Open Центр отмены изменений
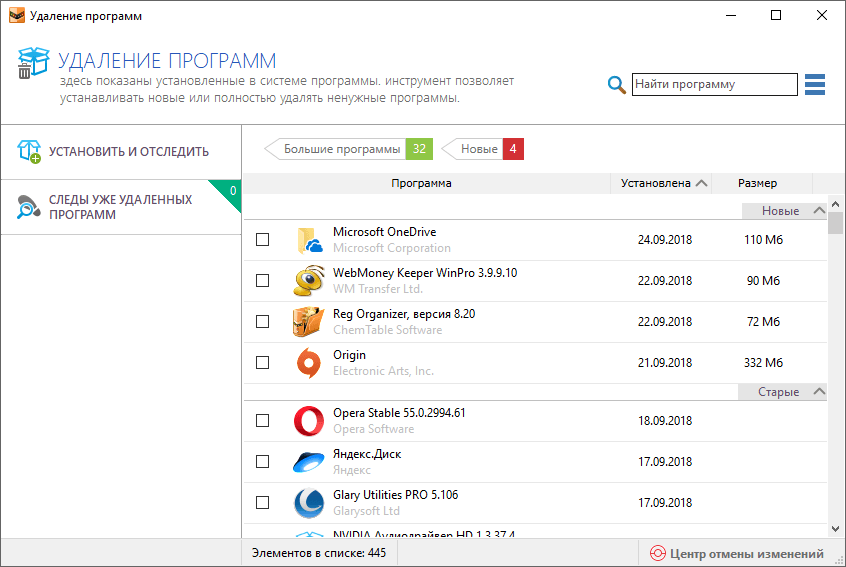The height and width of the screenshot is (567, 846). 737,554
